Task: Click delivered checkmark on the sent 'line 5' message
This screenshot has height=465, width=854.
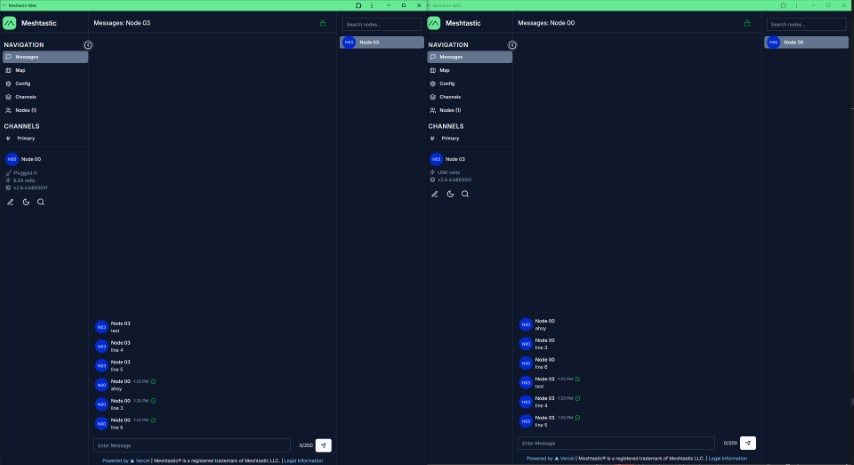Action: [577, 418]
